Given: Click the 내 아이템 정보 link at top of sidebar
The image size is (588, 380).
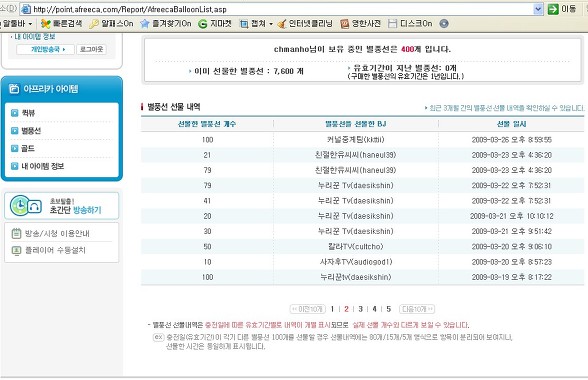Looking at the screenshot, I should pos(34,37).
